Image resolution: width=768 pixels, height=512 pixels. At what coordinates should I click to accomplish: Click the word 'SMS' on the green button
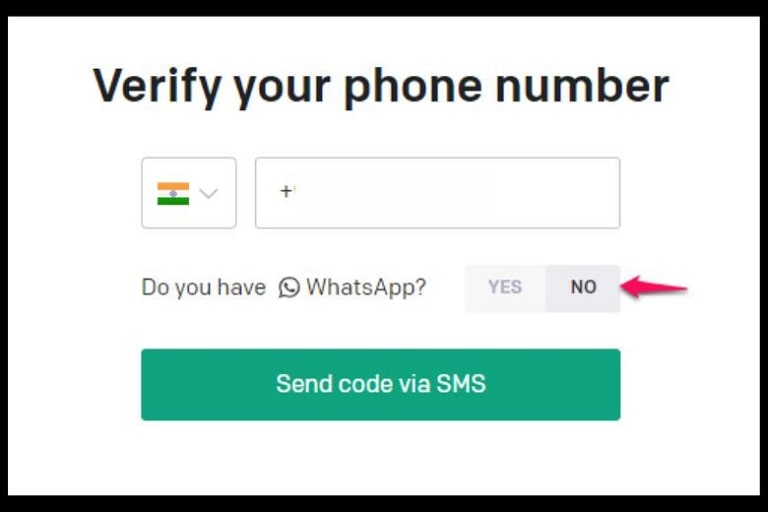(x=461, y=384)
